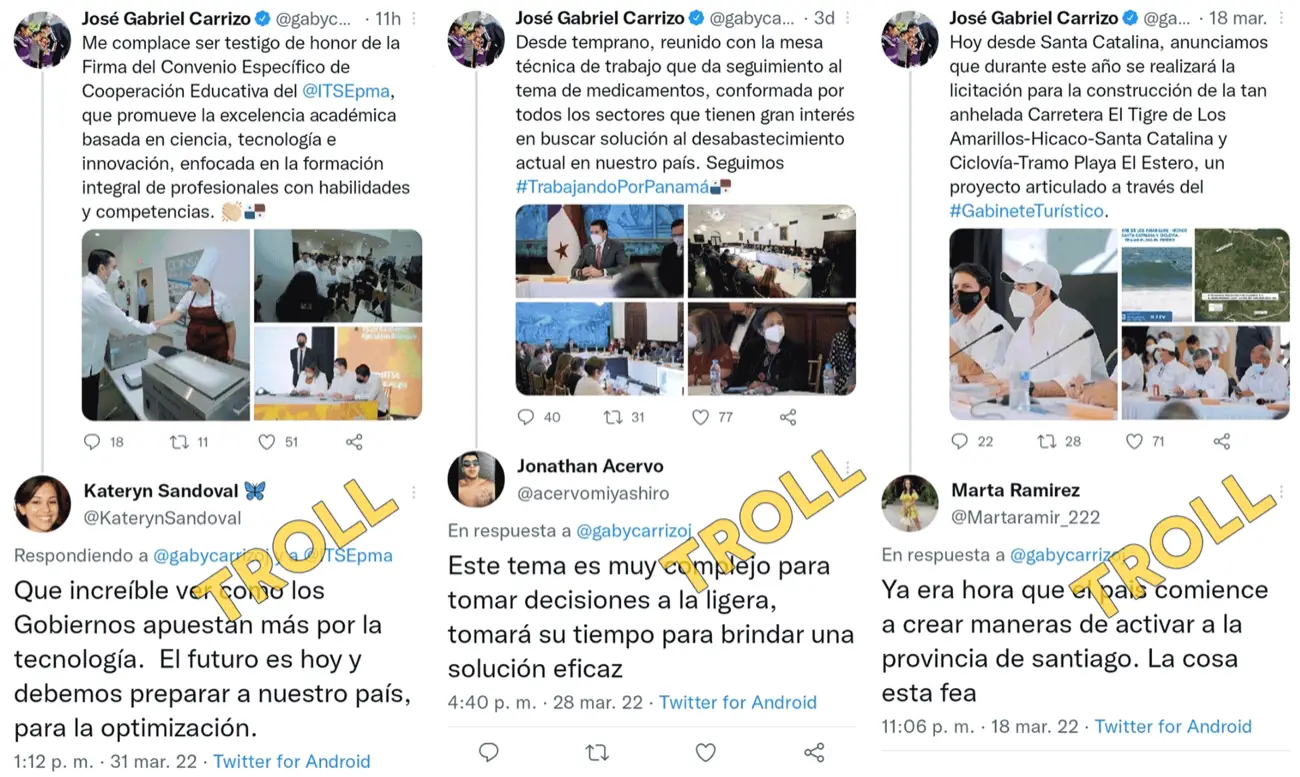Retweet the first tweet showing 11 retweets
The image size is (1300, 777).
click(x=179, y=442)
